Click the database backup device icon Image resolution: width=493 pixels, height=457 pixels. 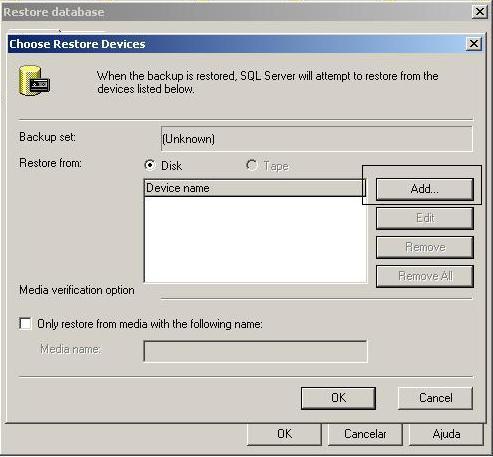coord(34,80)
